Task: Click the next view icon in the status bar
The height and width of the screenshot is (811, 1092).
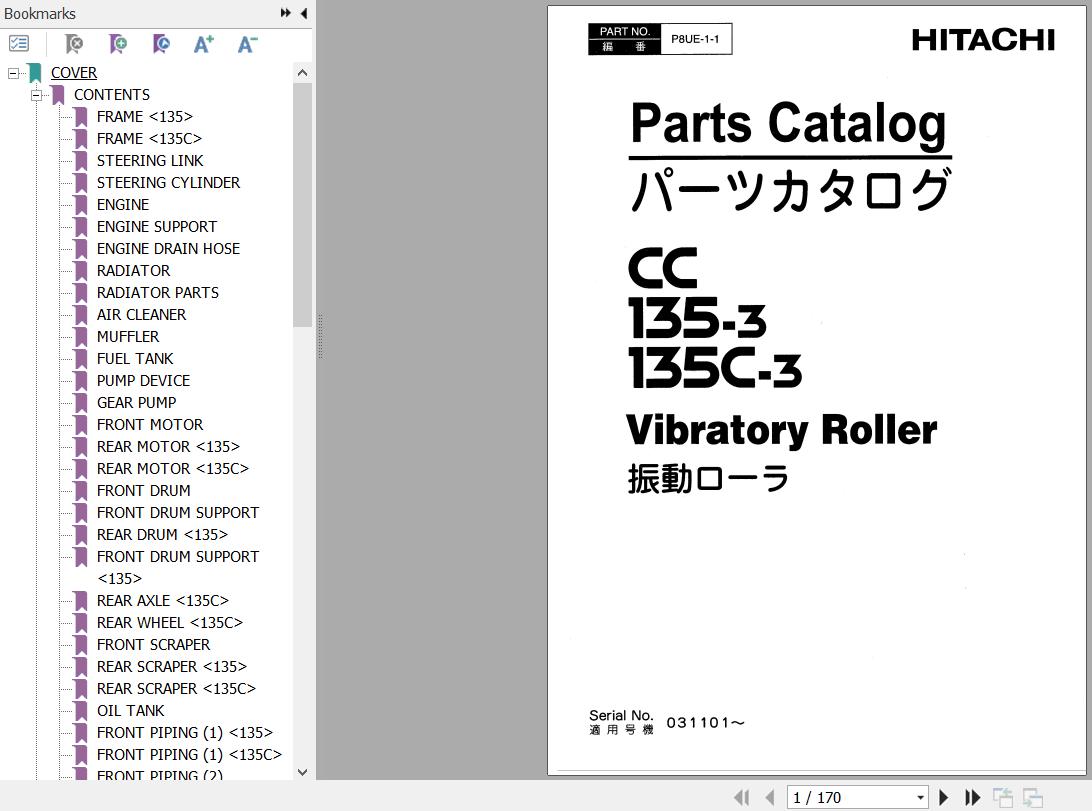Action: pyautogui.click(x=1033, y=797)
